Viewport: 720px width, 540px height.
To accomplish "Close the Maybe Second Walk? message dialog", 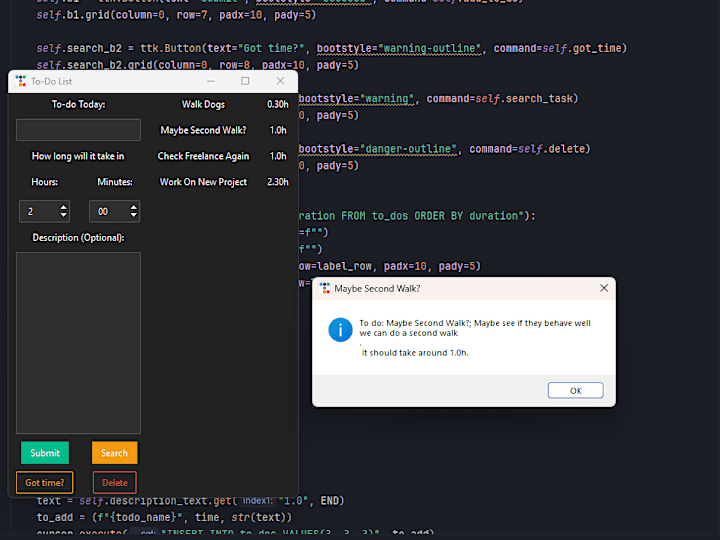I will pos(604,288).
